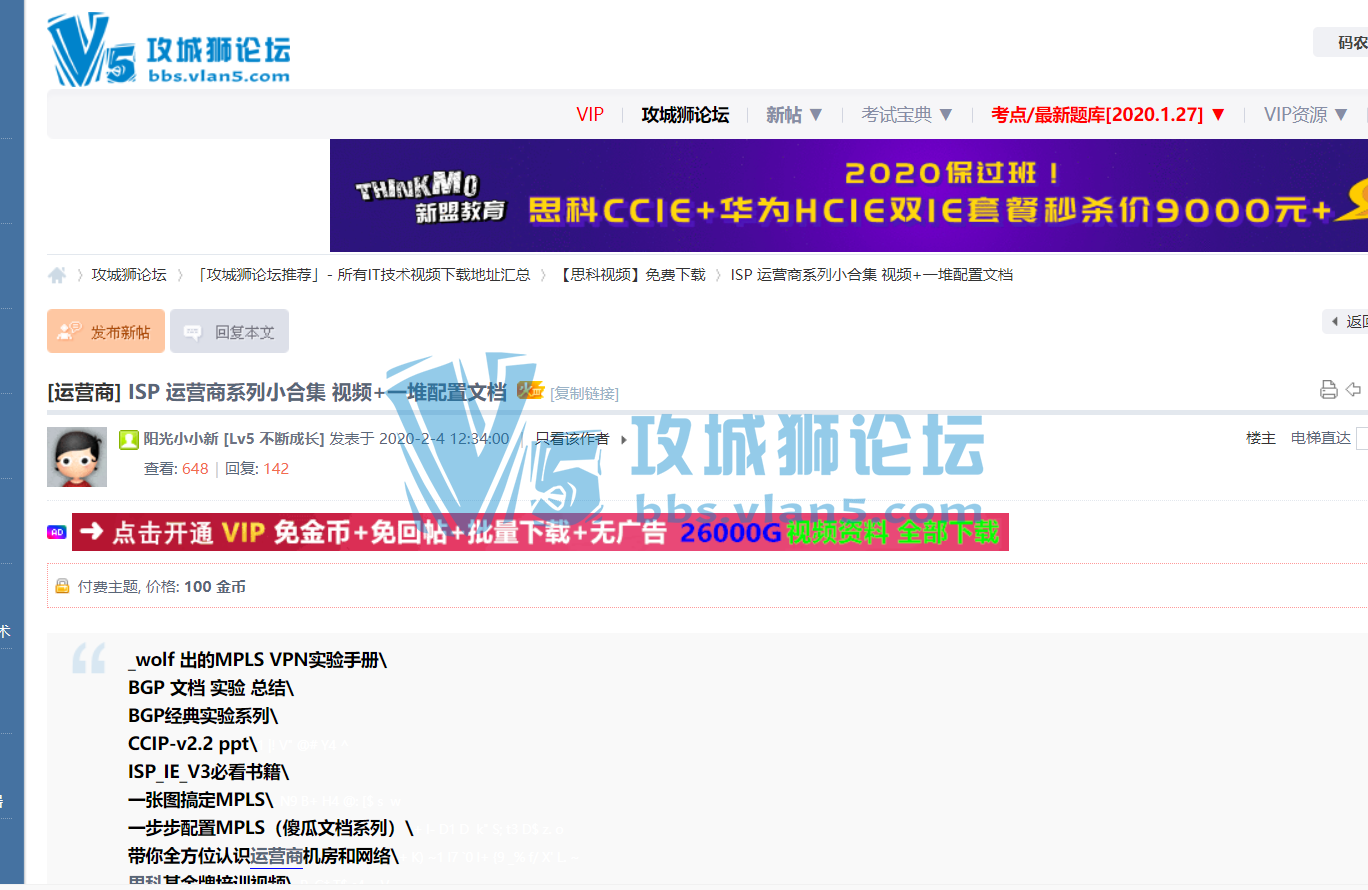Open breadcrumb ISP 运营商系列小合集 link
This screenshot has width=1368, height=890.
[x=871, y=274]
